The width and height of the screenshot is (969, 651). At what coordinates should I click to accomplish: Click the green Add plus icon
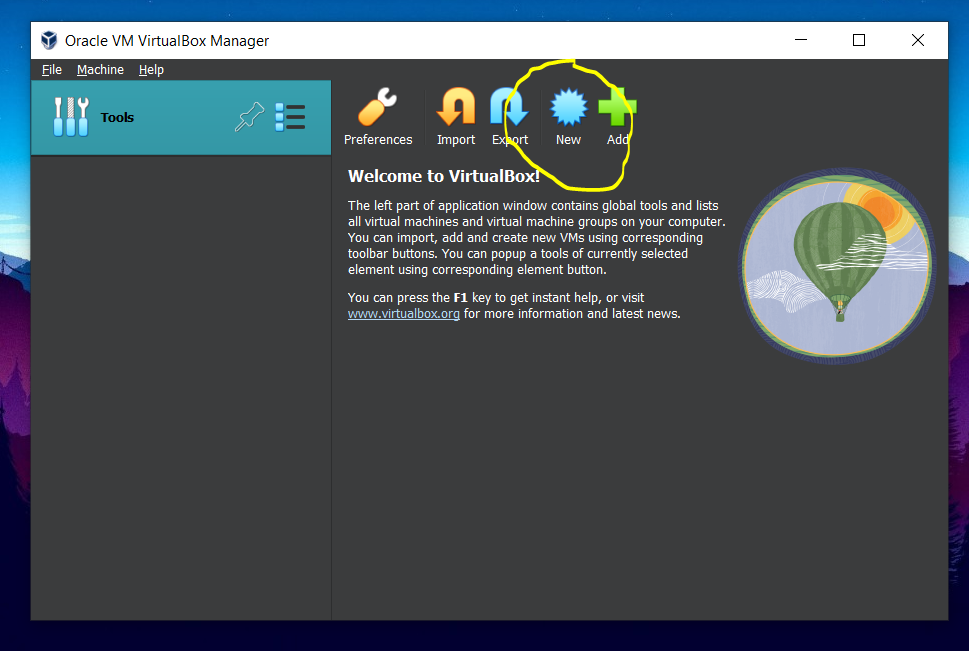point(617,108)
